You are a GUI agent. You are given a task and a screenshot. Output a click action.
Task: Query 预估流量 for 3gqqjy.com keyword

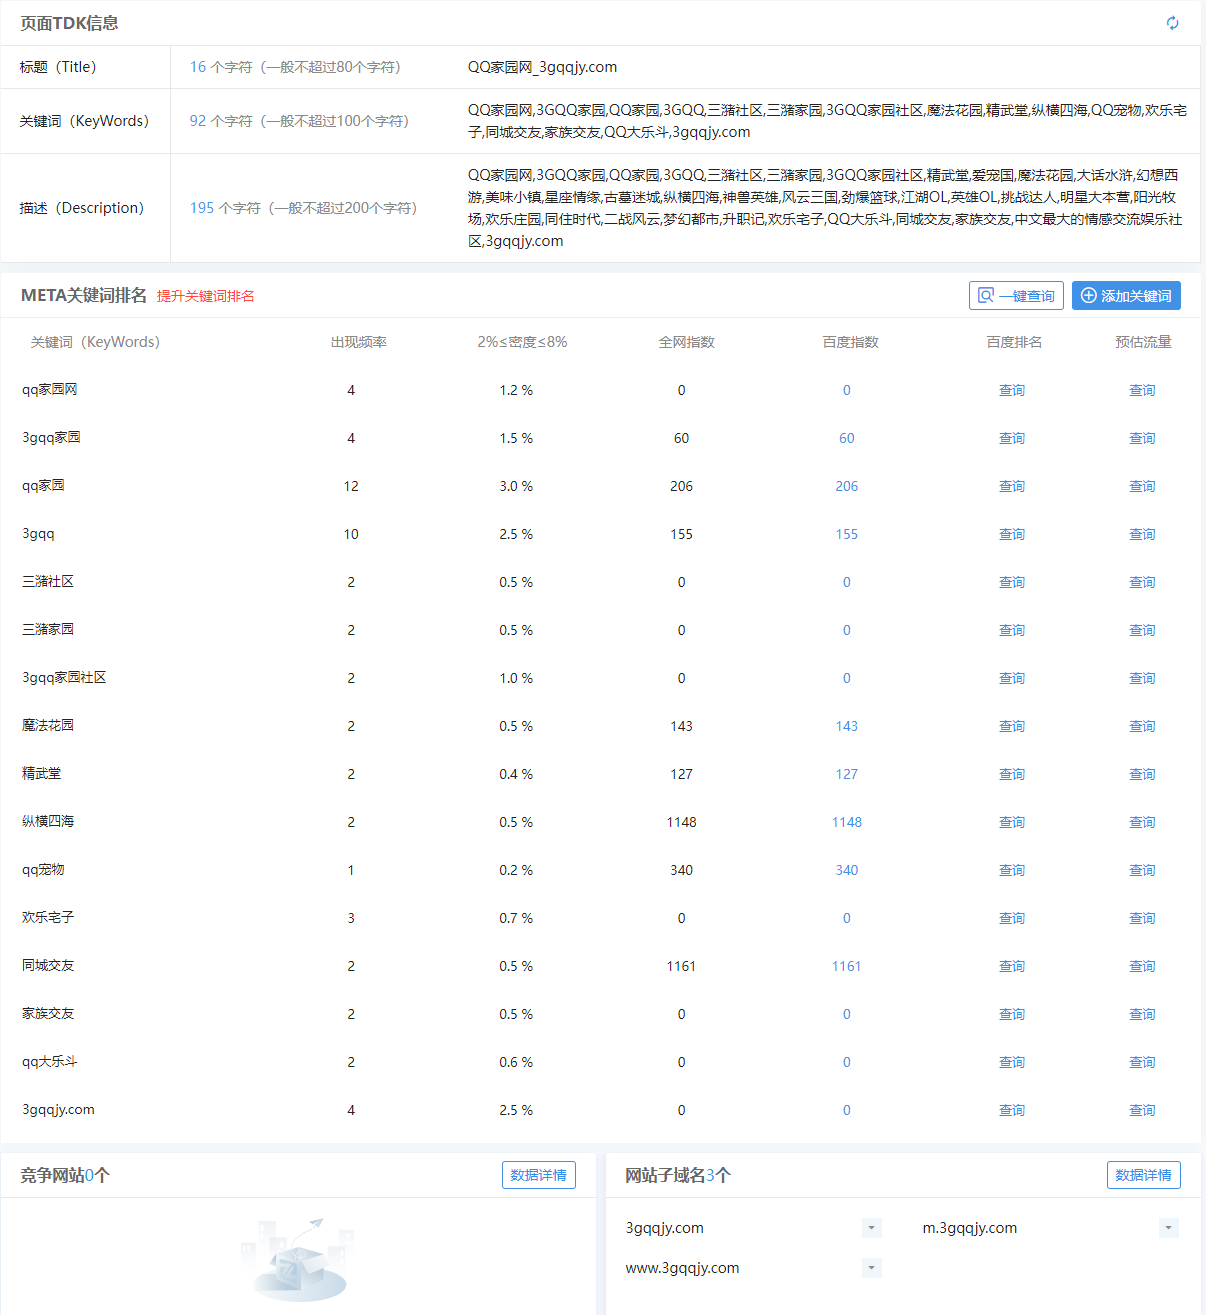click(x=1142, y=1110)
